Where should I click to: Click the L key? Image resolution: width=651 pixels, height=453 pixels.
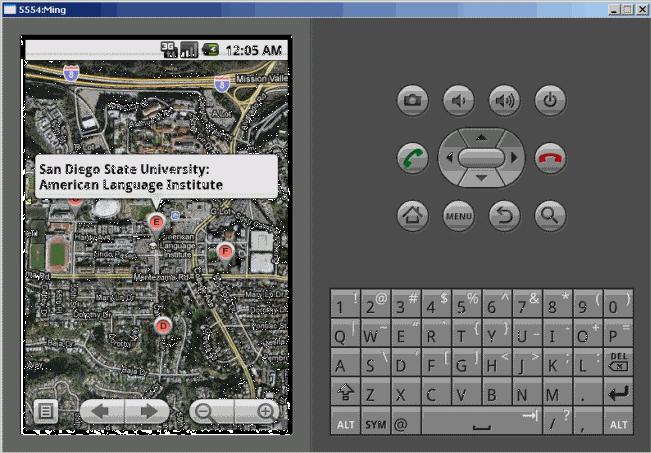point(588,362)
